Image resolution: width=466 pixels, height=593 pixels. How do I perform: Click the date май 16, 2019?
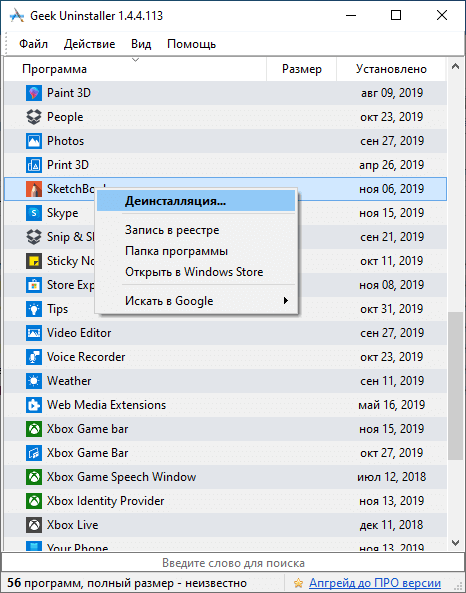point(391,405)
